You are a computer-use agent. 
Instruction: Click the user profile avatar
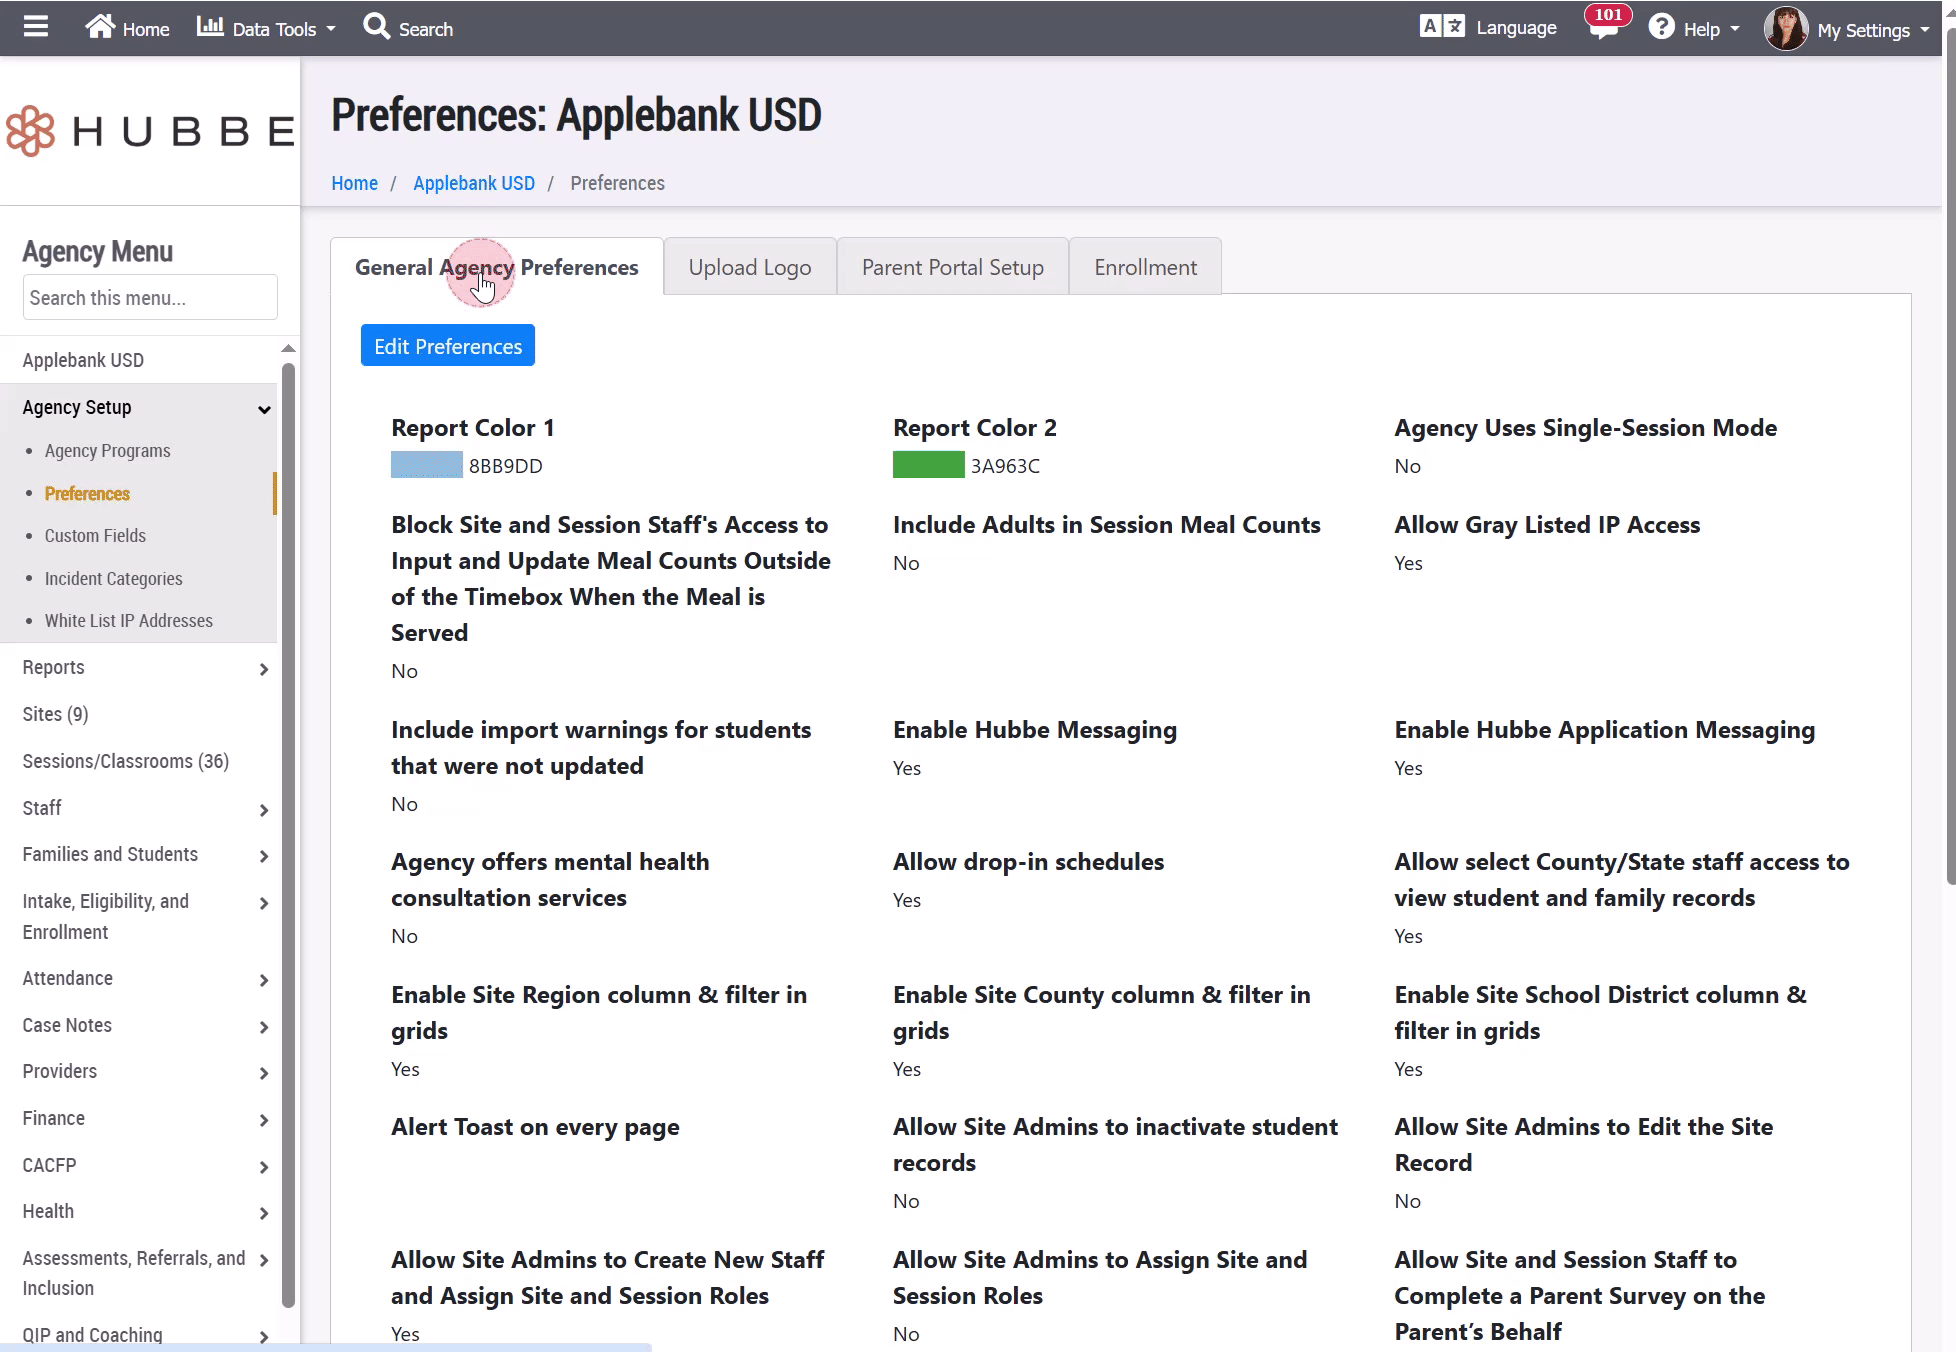(1786, 28)
